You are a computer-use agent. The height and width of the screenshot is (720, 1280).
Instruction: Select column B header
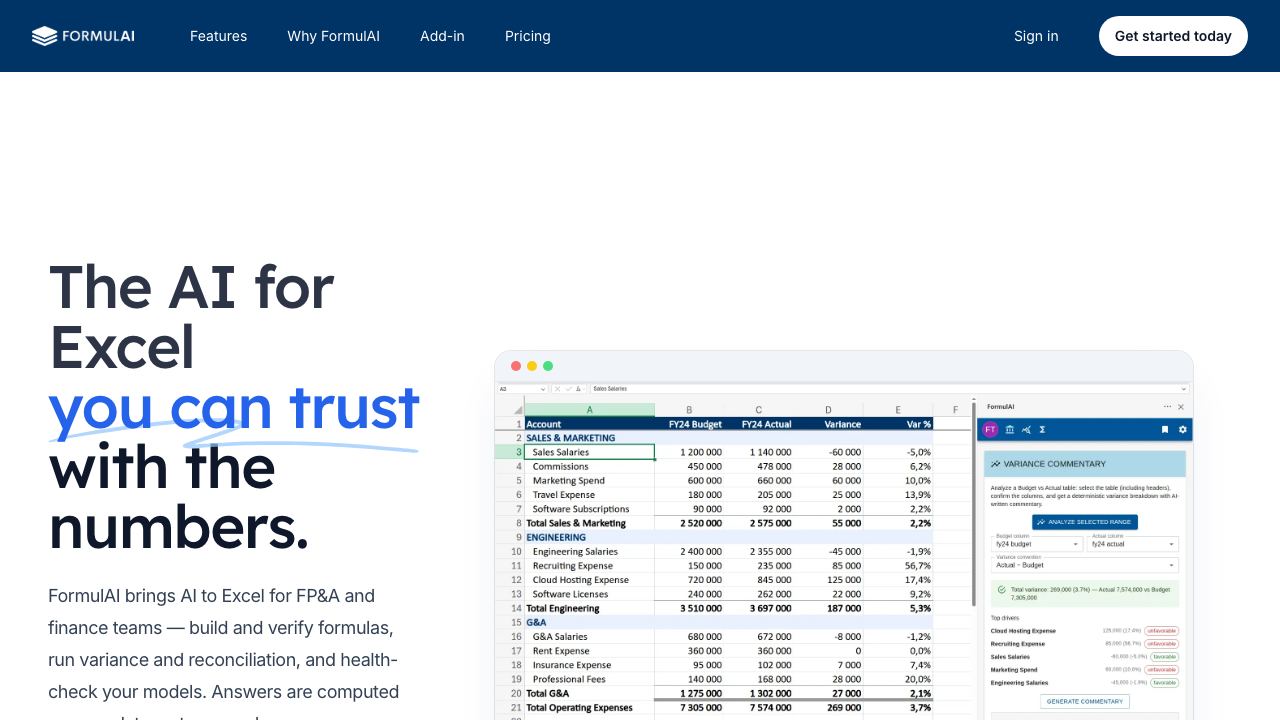tap(689, 410)
